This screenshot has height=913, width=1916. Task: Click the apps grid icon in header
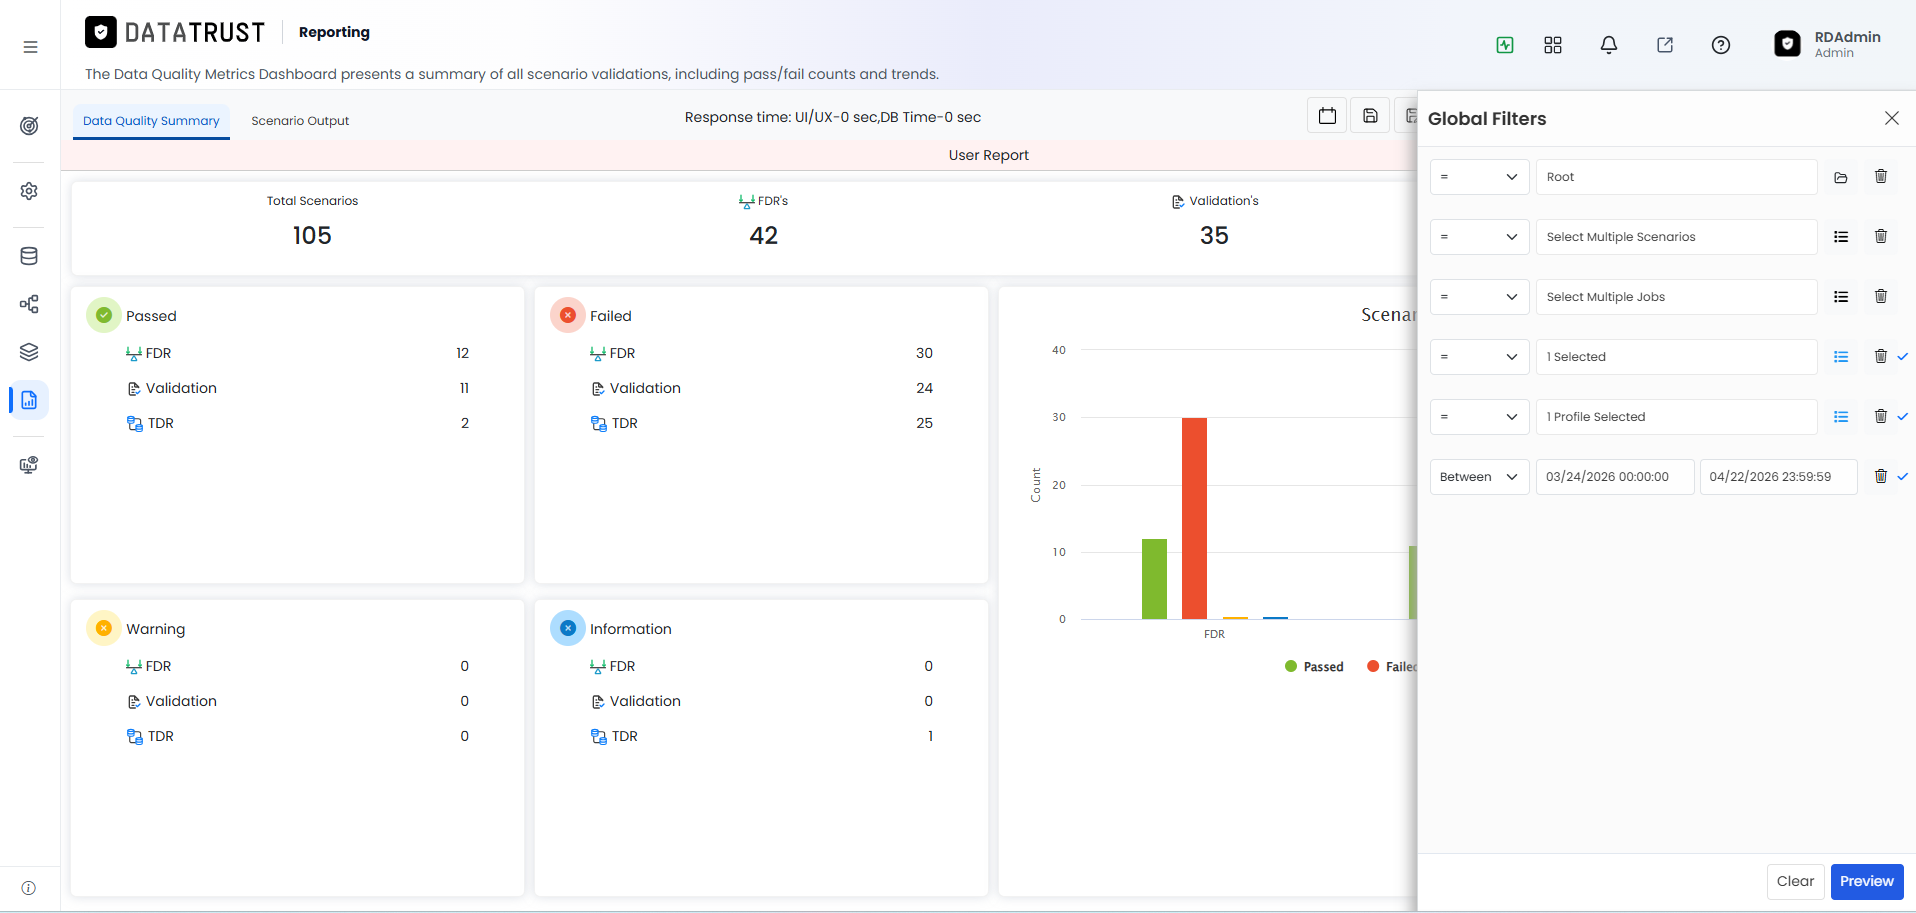(1552, 45)
